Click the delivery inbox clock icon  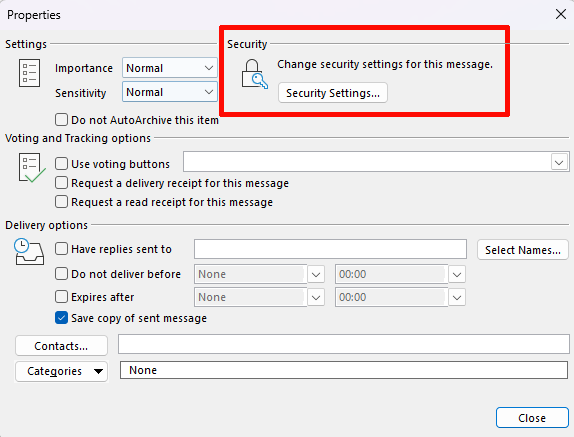(x=29, y=251)
